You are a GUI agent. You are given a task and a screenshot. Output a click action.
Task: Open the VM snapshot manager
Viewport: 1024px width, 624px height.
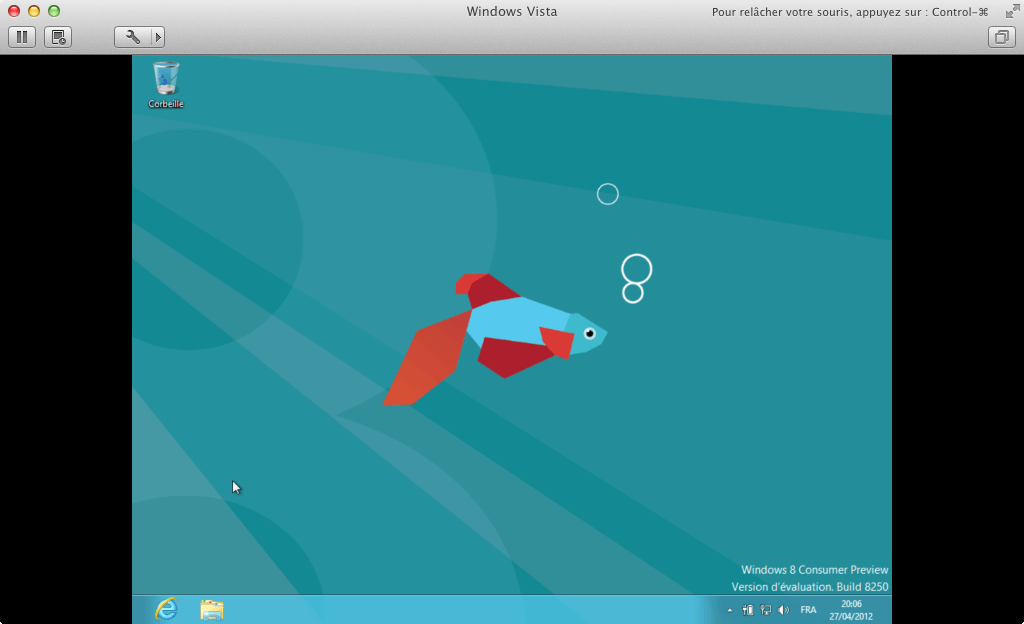[x=57, y=37]
